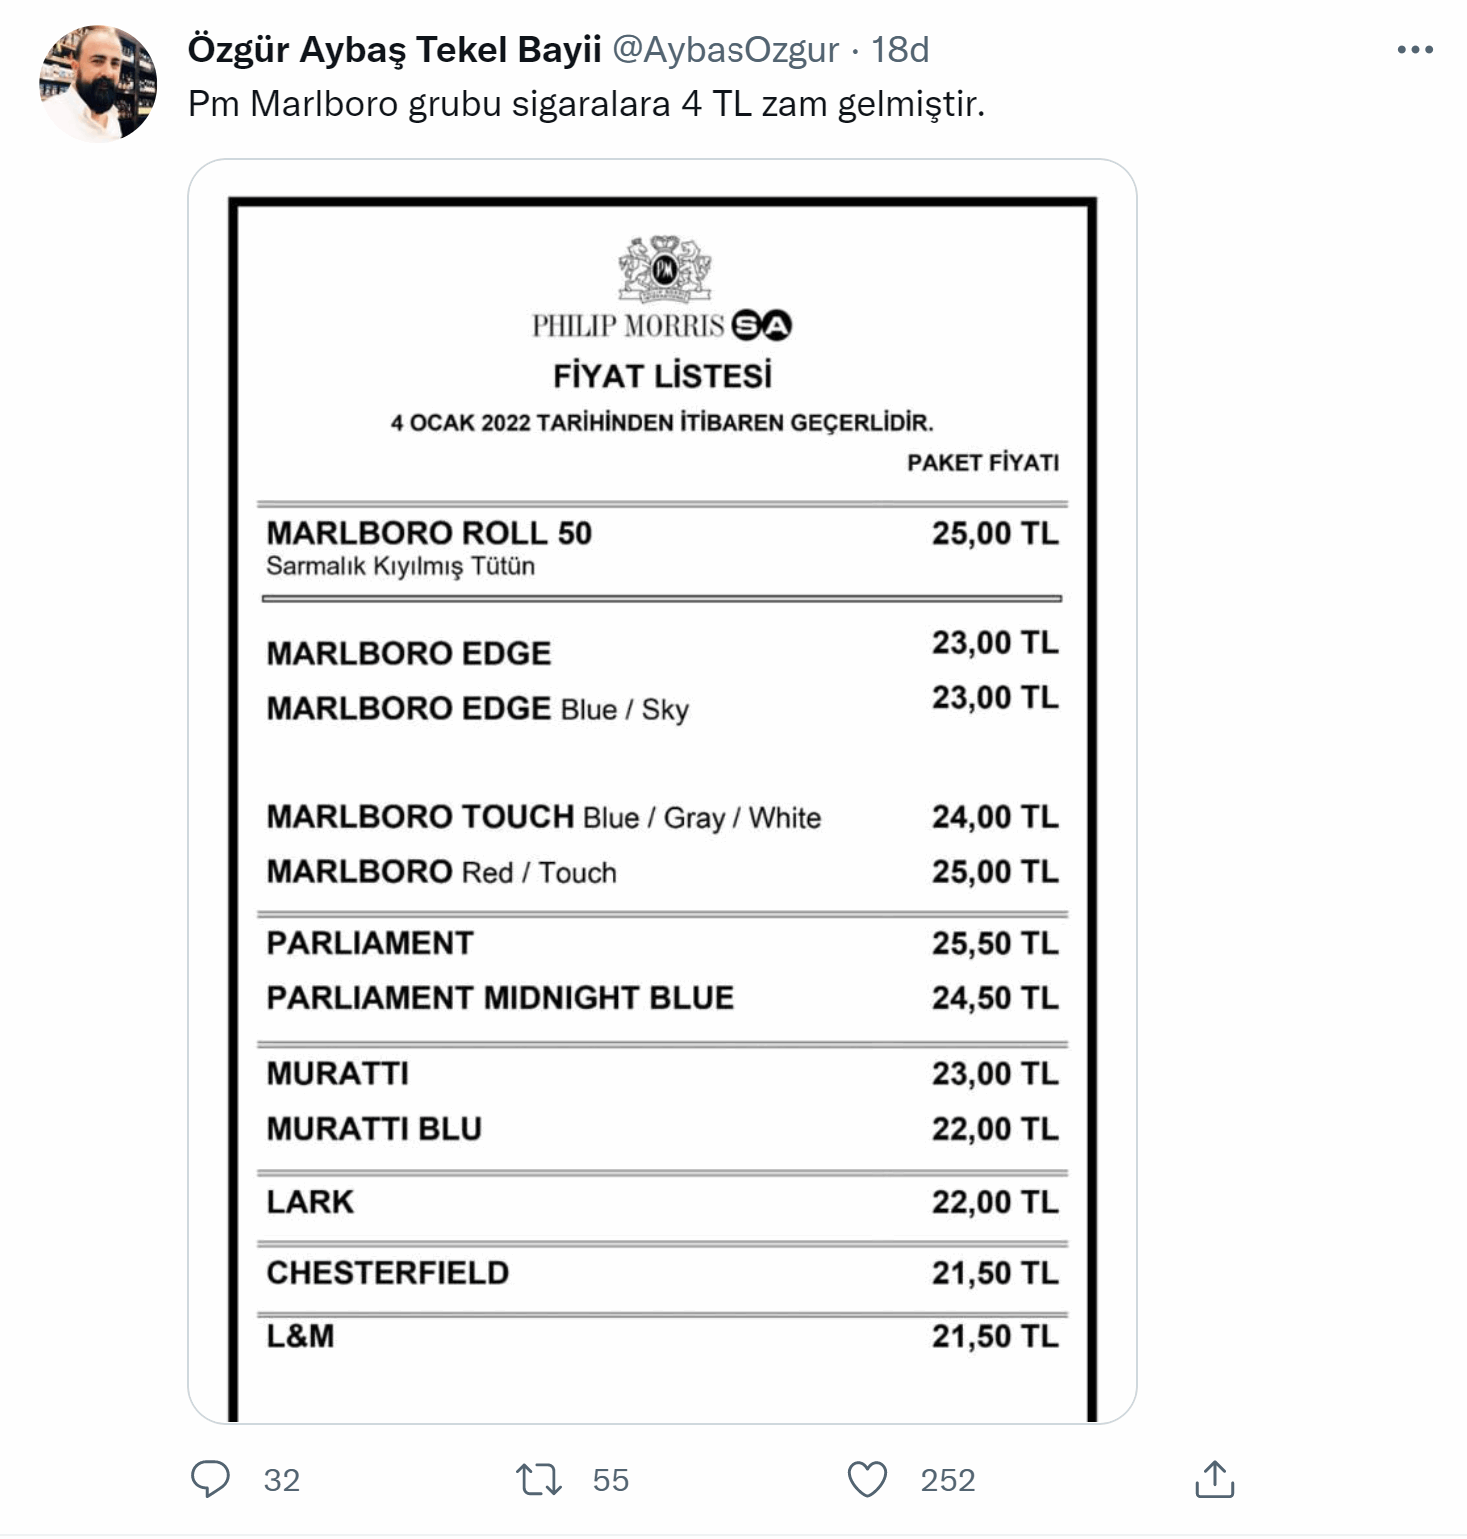The height and width of the screenshot is (1539, 1467).
Task: Like the tweet with the heart icon
Action: coord(867,1479)
